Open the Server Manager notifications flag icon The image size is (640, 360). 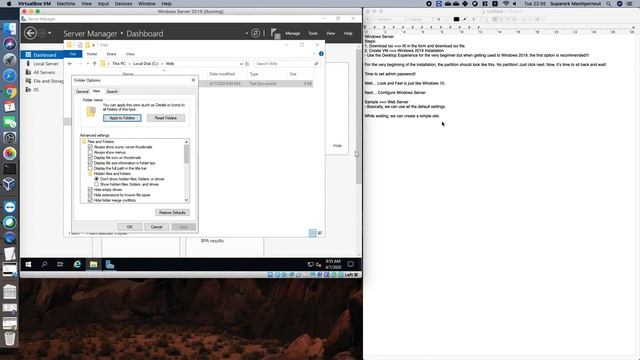click(275, 33)
